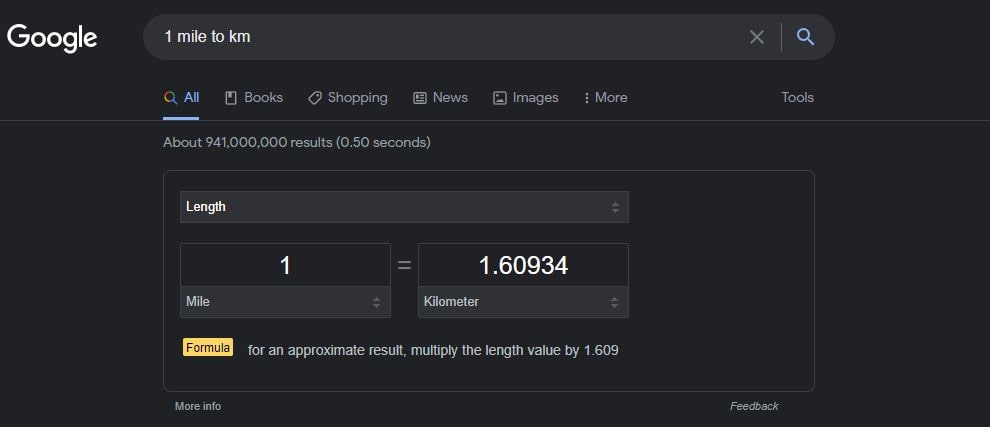This screenshot has height=427, width=990.
Task: Click the yellow Formula label
Action: tap(208, 347)
